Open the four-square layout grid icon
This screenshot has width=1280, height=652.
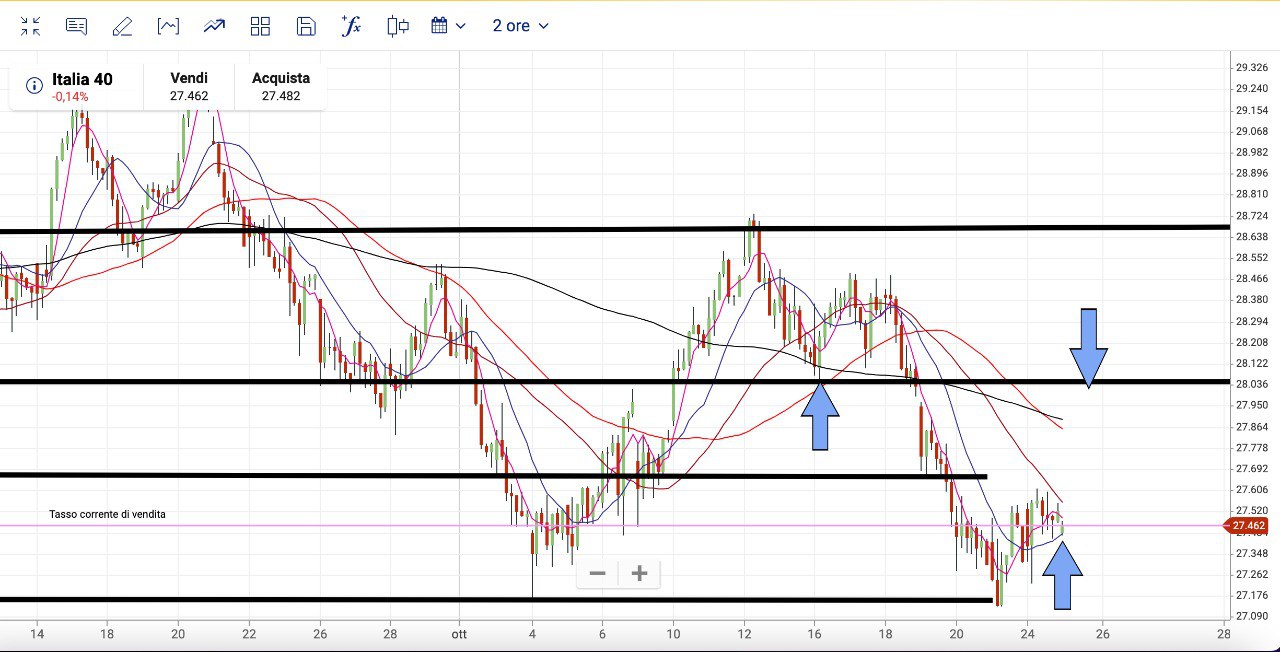[260, 26]
